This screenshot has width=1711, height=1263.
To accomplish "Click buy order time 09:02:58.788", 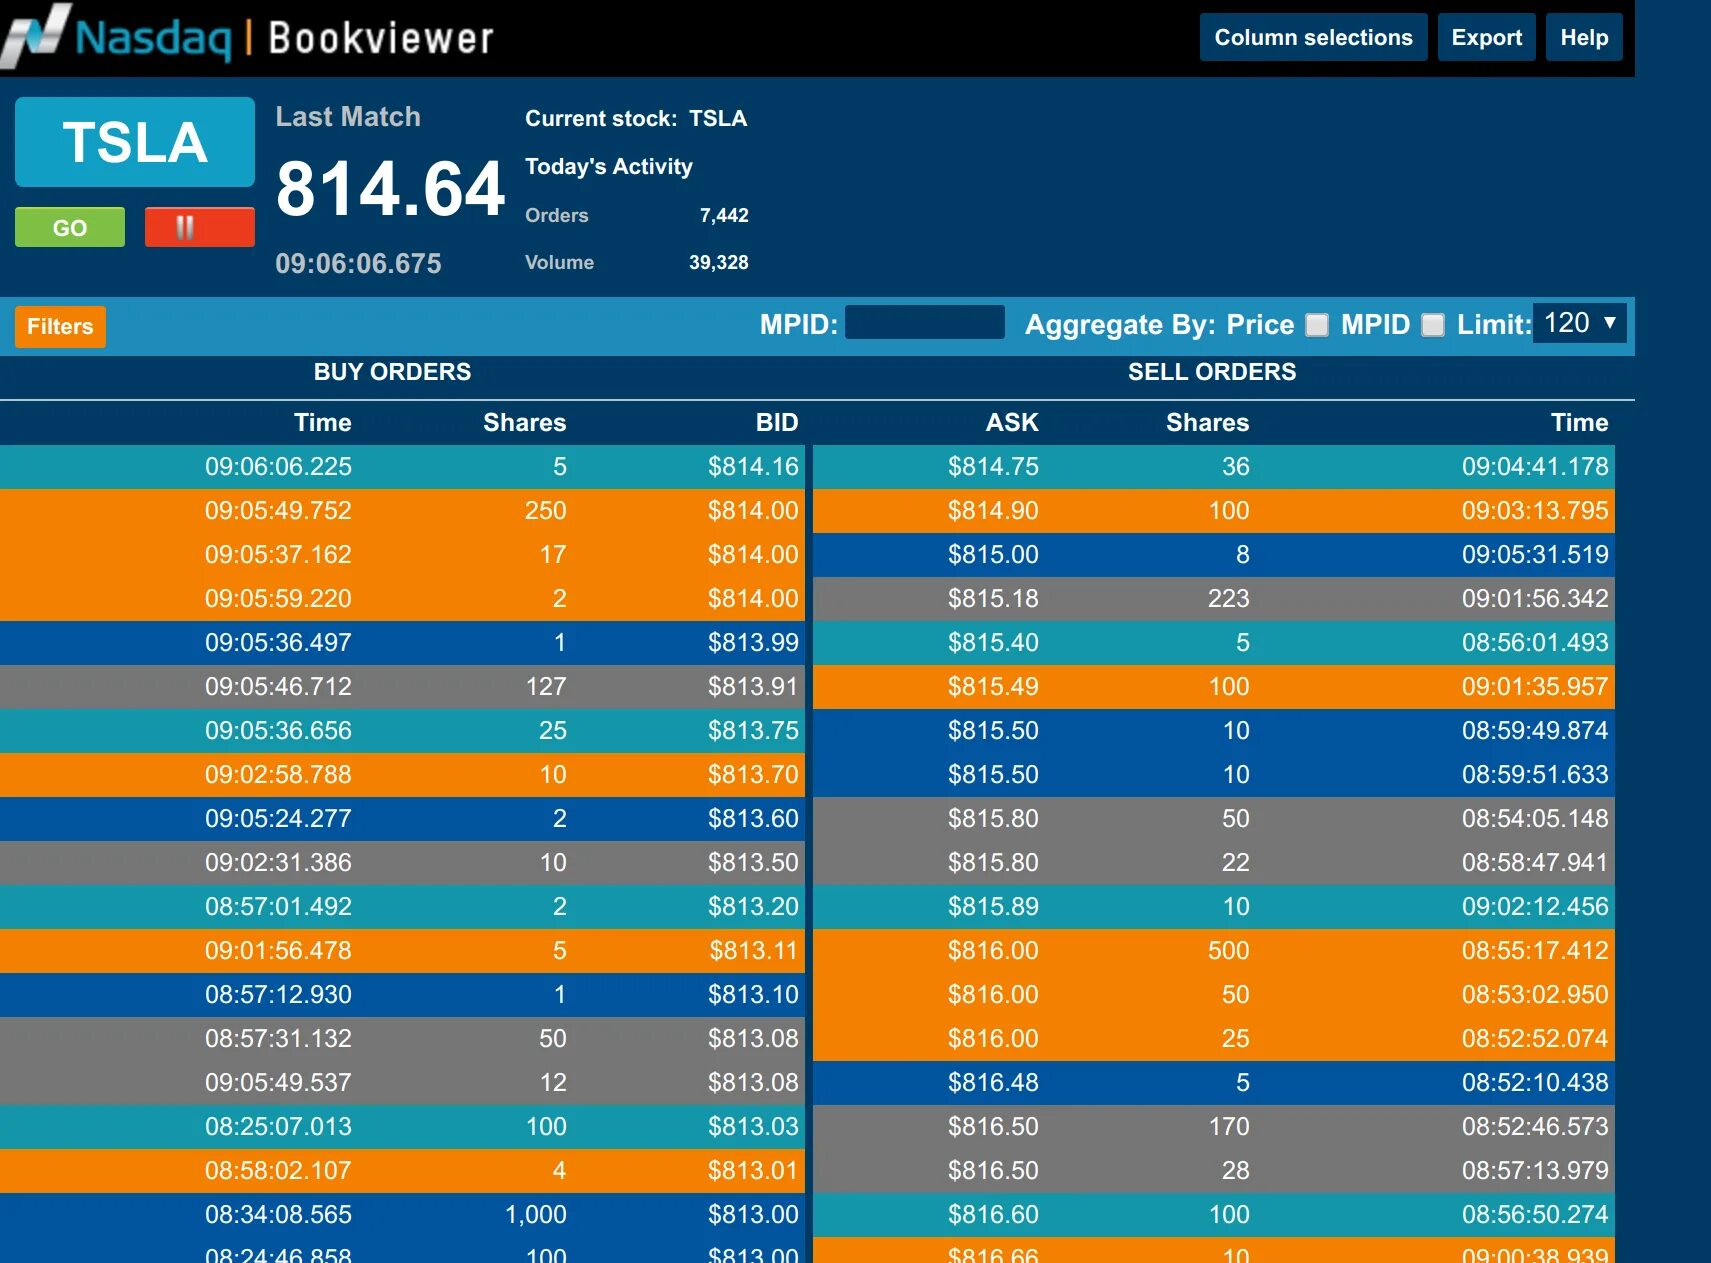I will [x=278, y=774].
